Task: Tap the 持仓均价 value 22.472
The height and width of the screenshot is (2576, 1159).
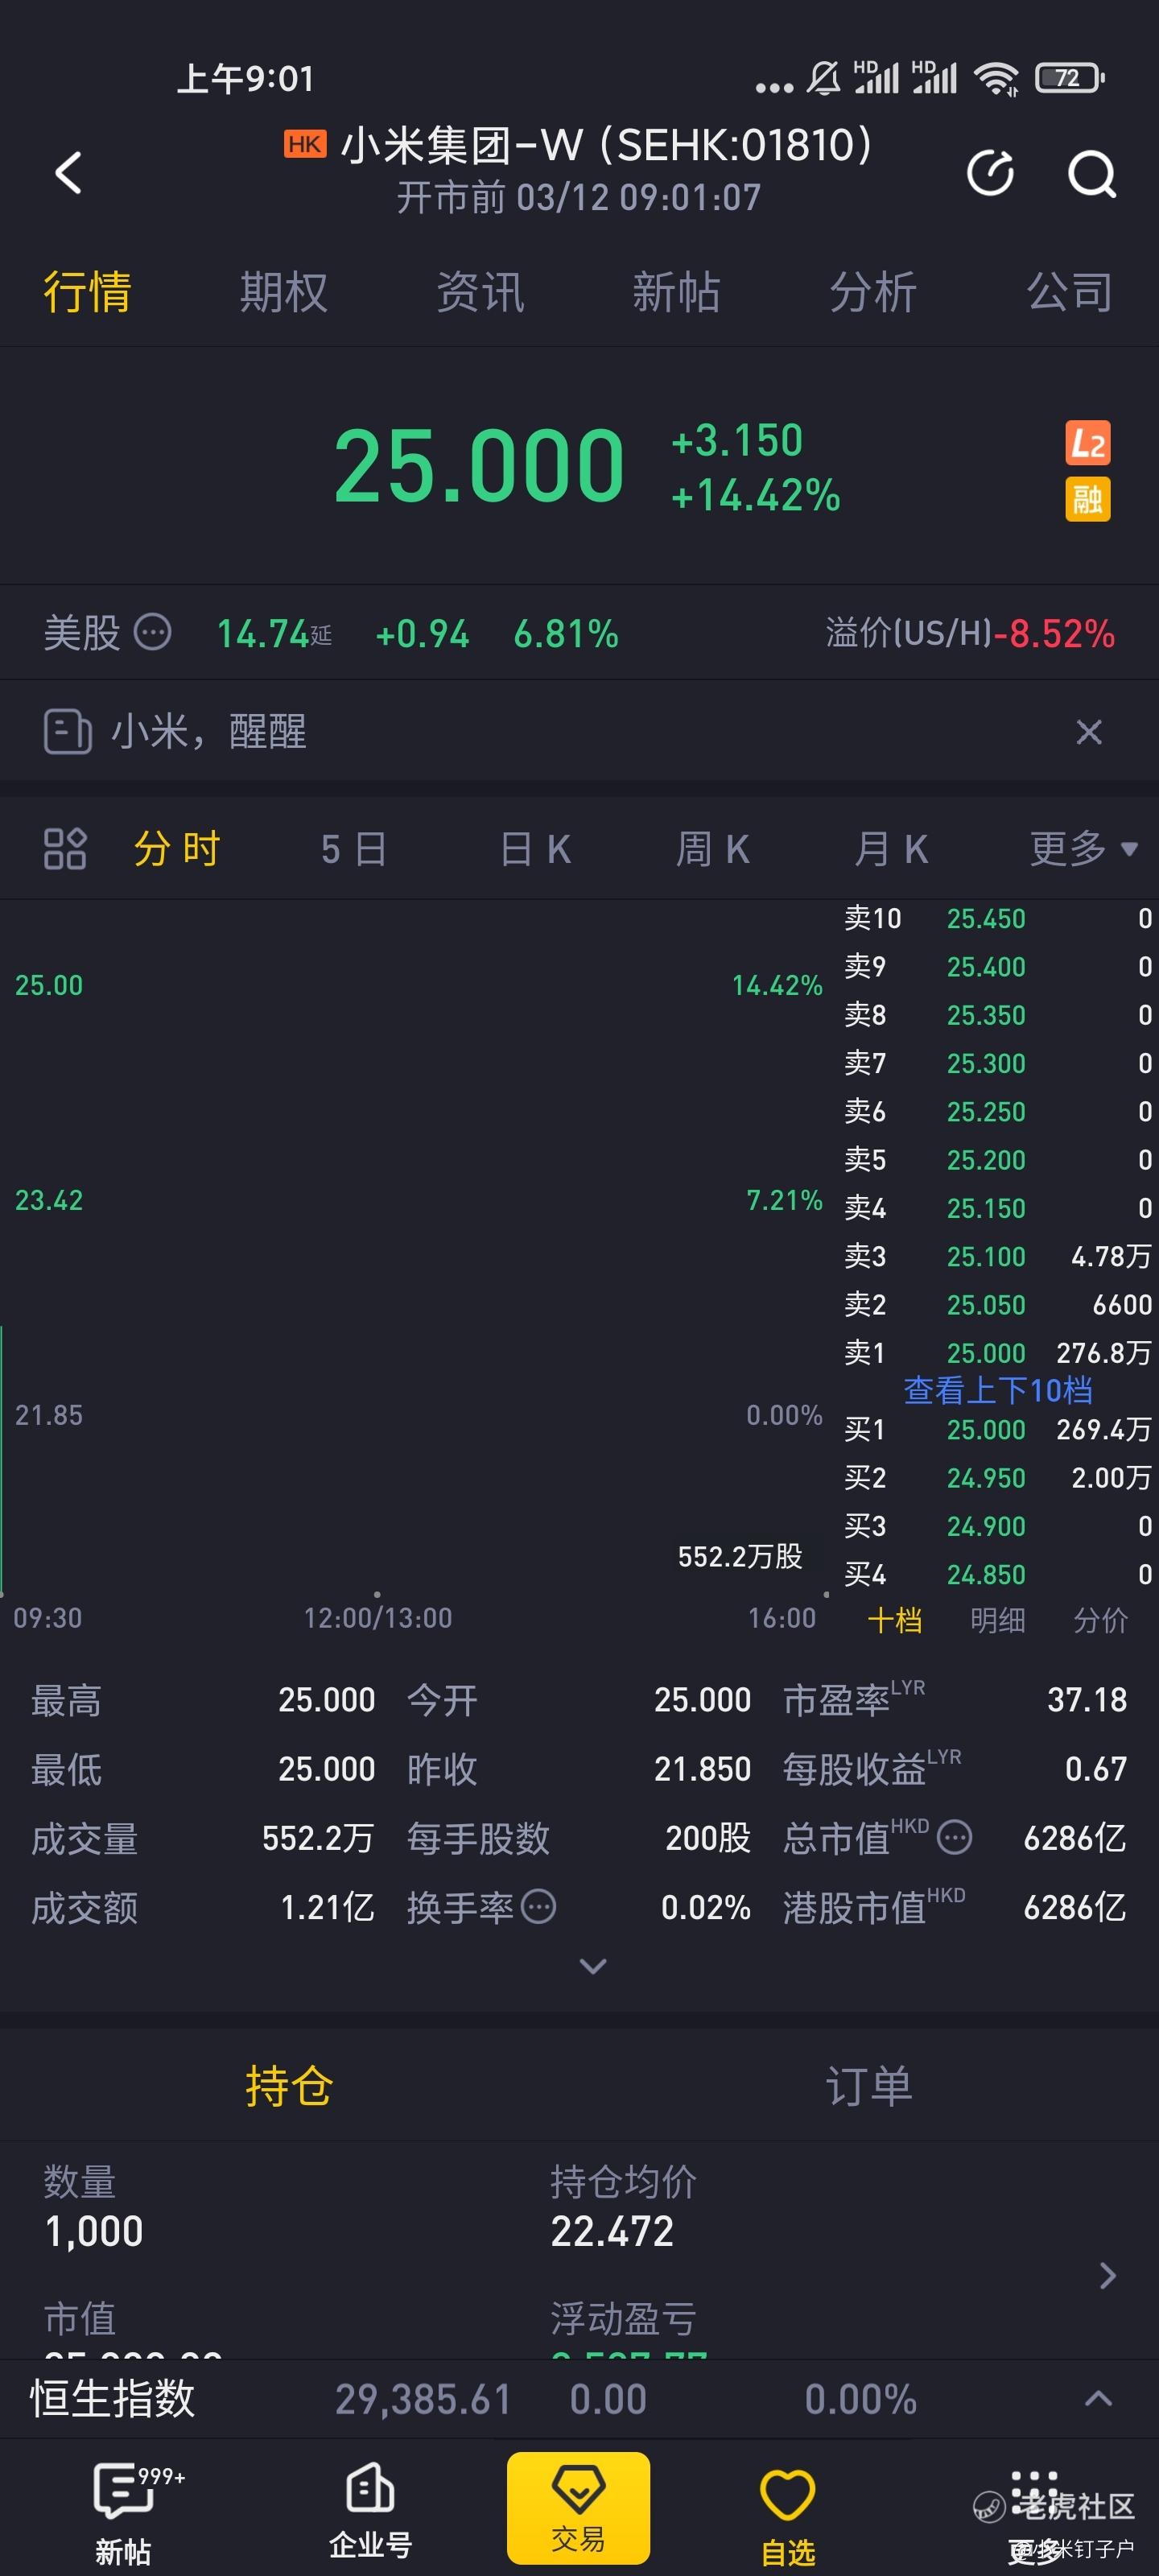Action: [613, 2231]
